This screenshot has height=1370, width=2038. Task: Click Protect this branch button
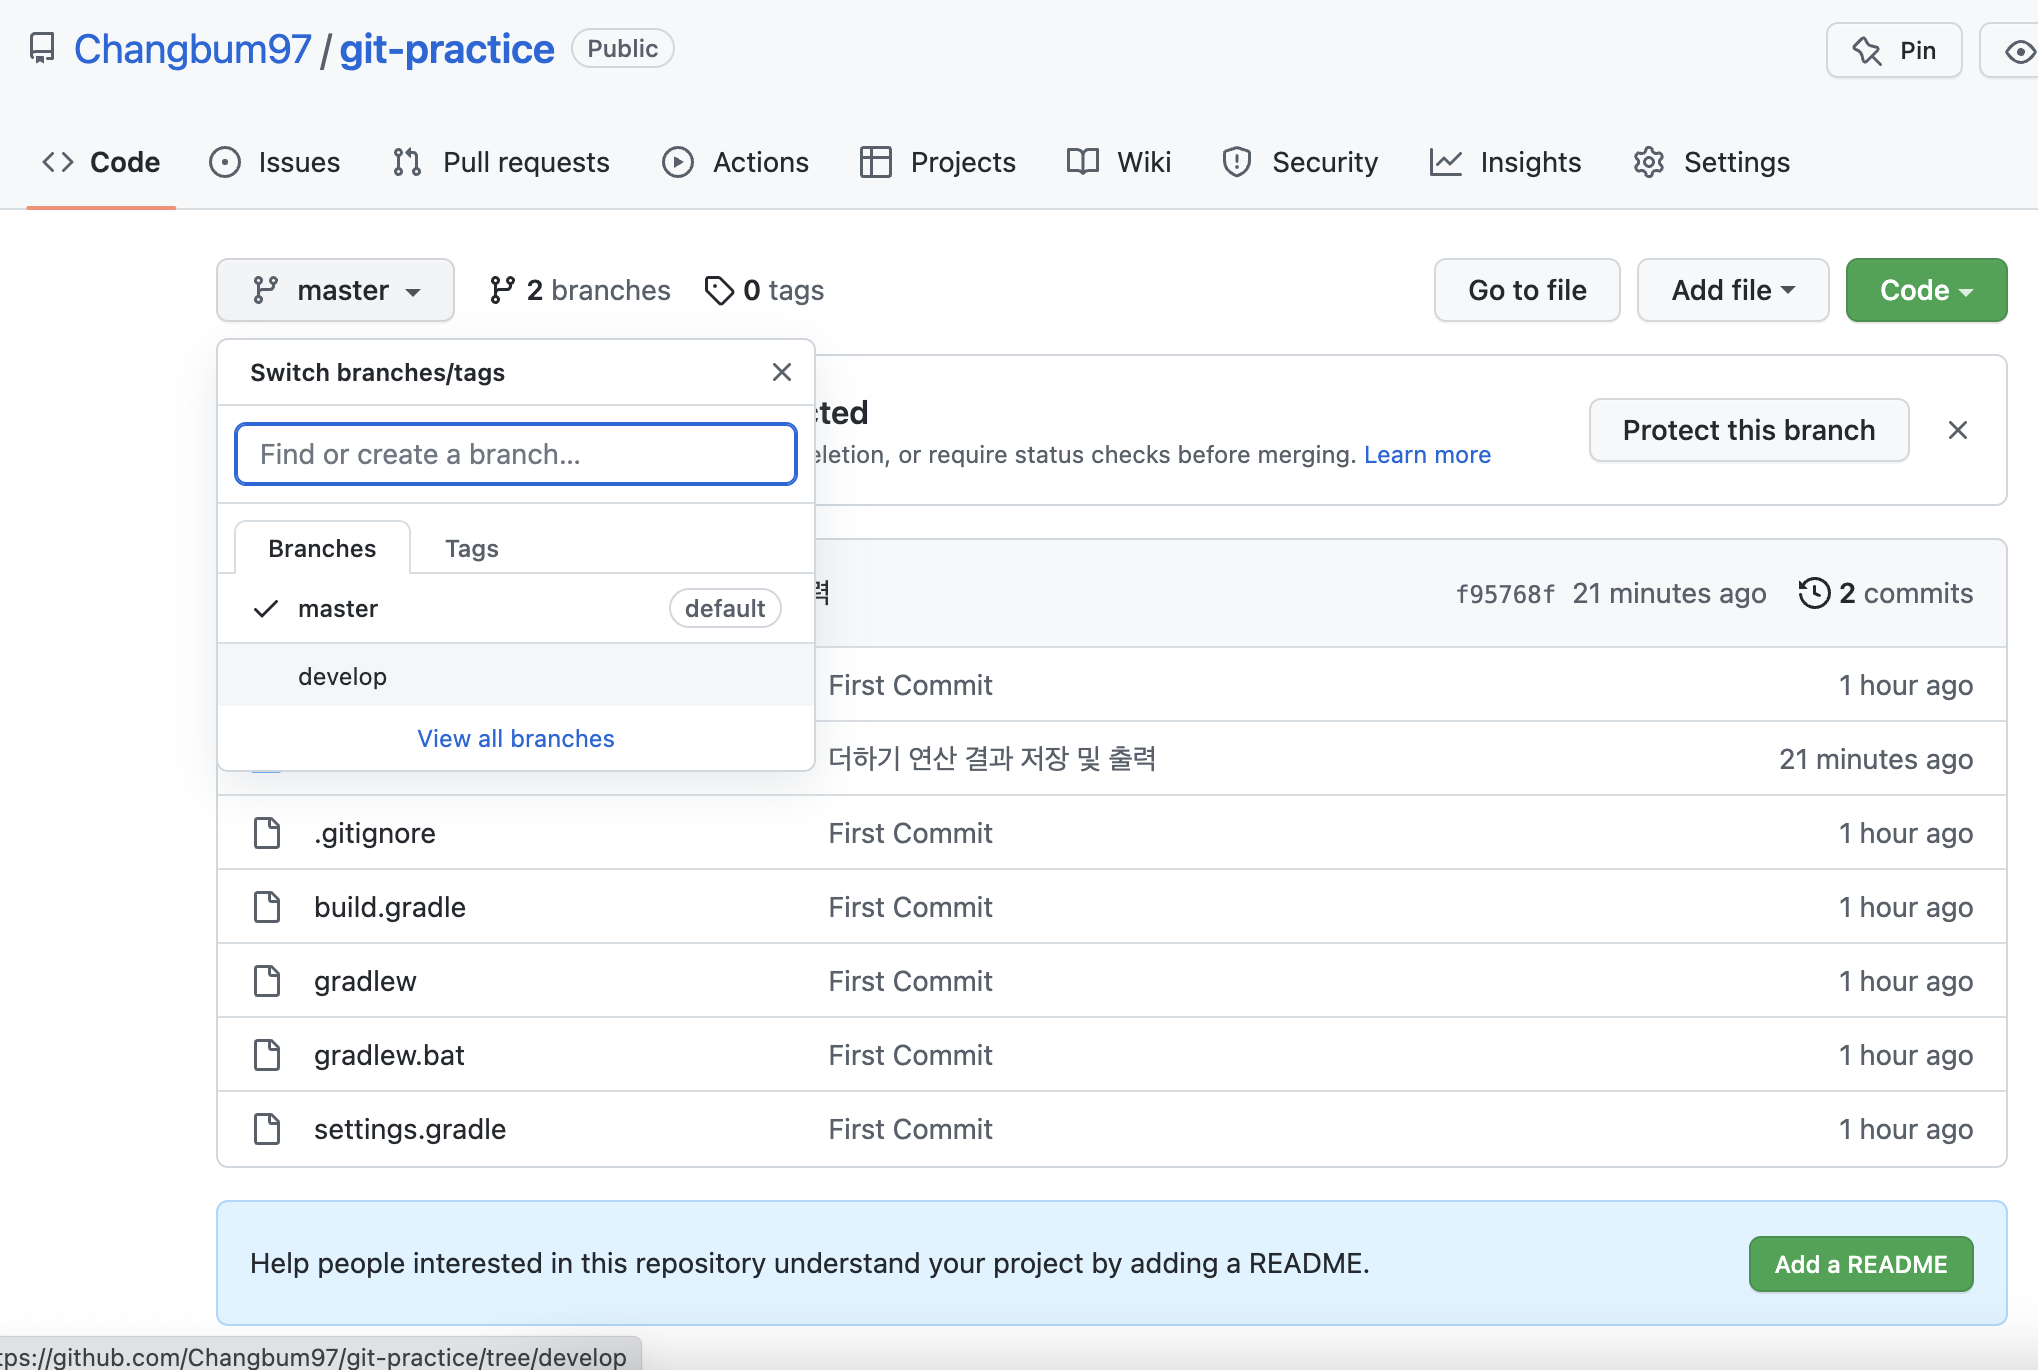(x=1748, y=430)
